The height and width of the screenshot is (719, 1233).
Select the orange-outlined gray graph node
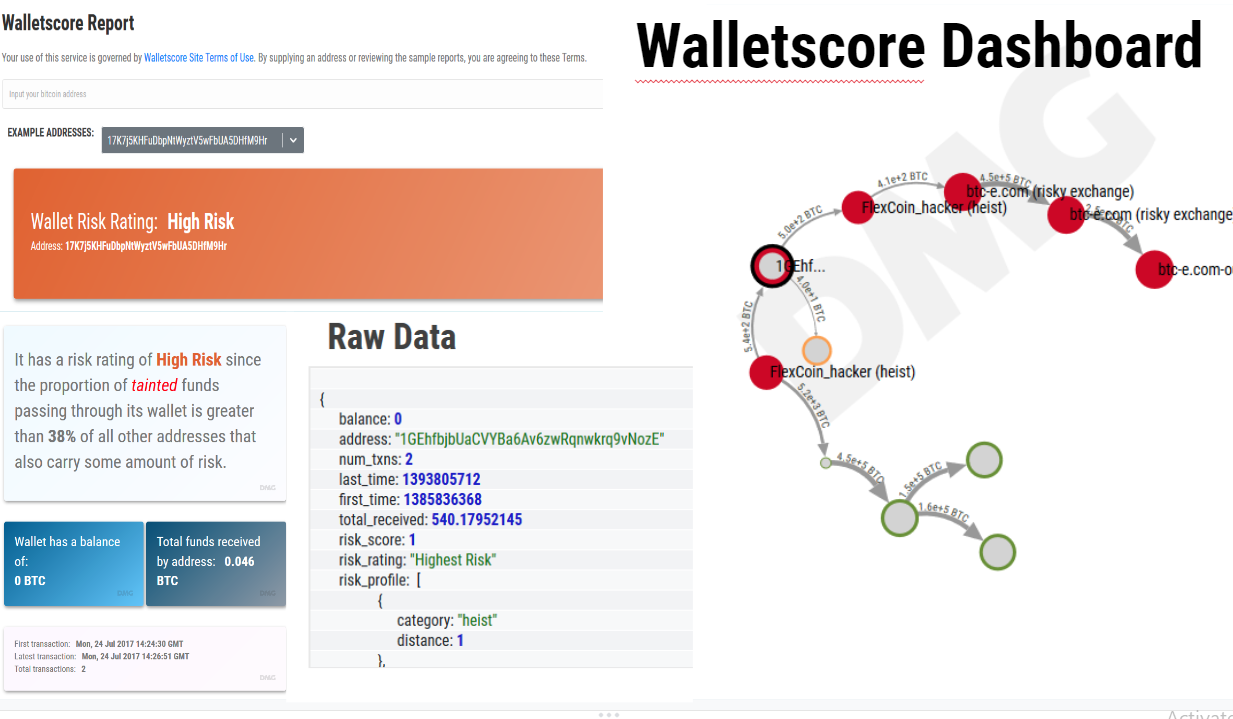[x=817, y=350]
